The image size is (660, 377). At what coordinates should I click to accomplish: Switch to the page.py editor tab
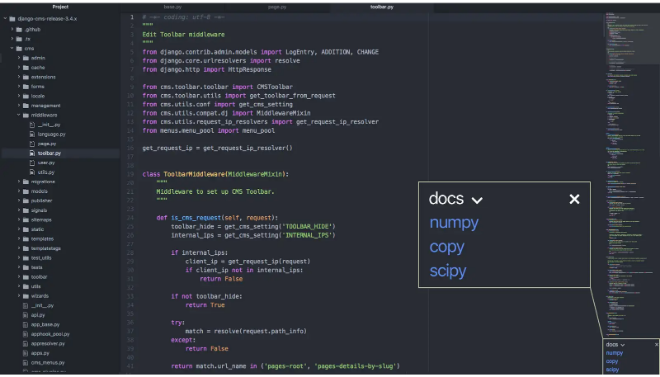tap(277, 7)
